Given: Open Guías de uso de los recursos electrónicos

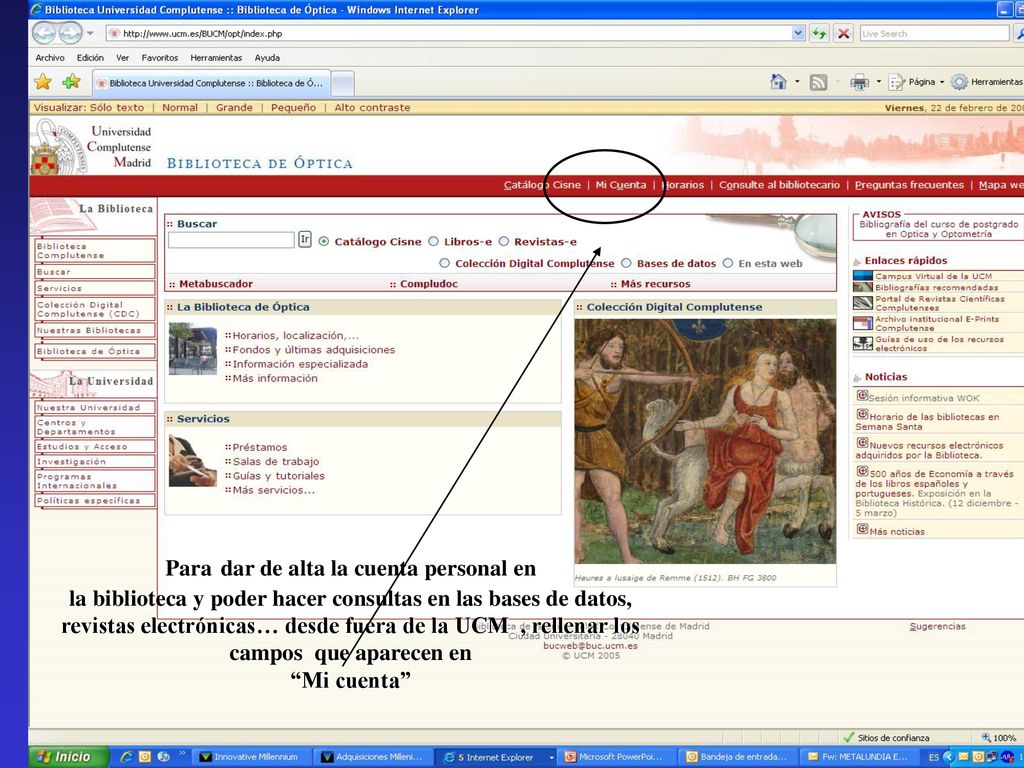Looking at the screenshot, I should click(939, 344).
